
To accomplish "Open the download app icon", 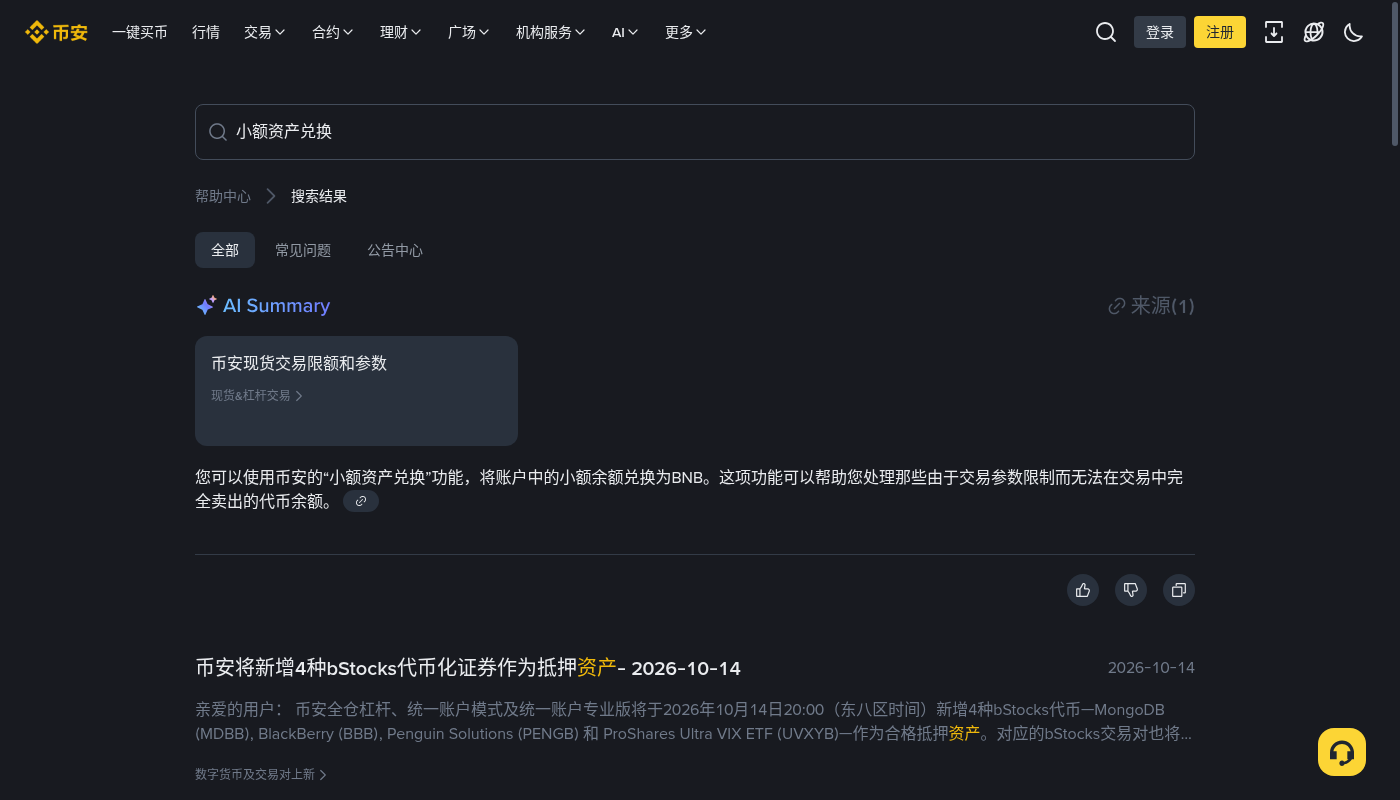I will click(1274, 32).
